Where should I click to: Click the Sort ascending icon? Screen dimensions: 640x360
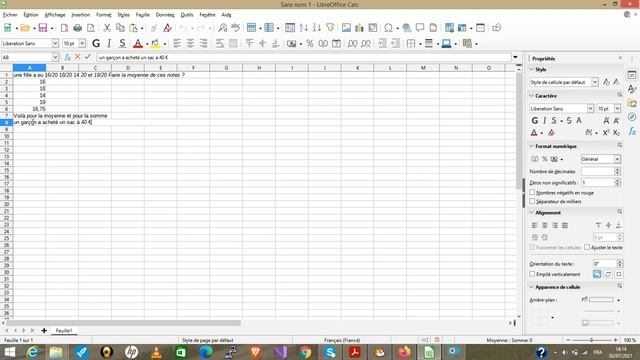coord(303,28)
